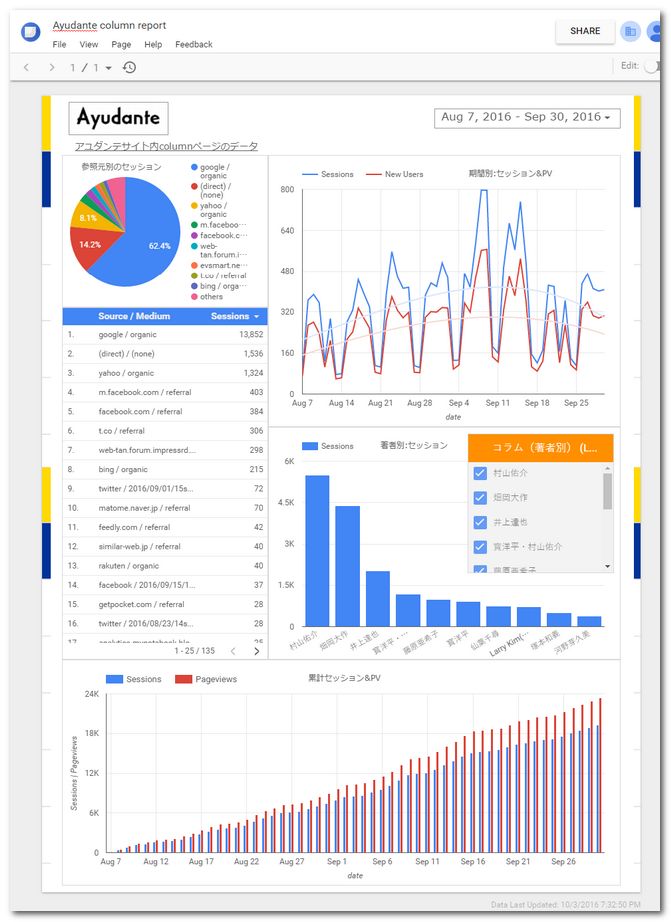This screenshot has width=671, height=922.
Task: Click the author filter scrollbar thumb
Action: [607, 491]
